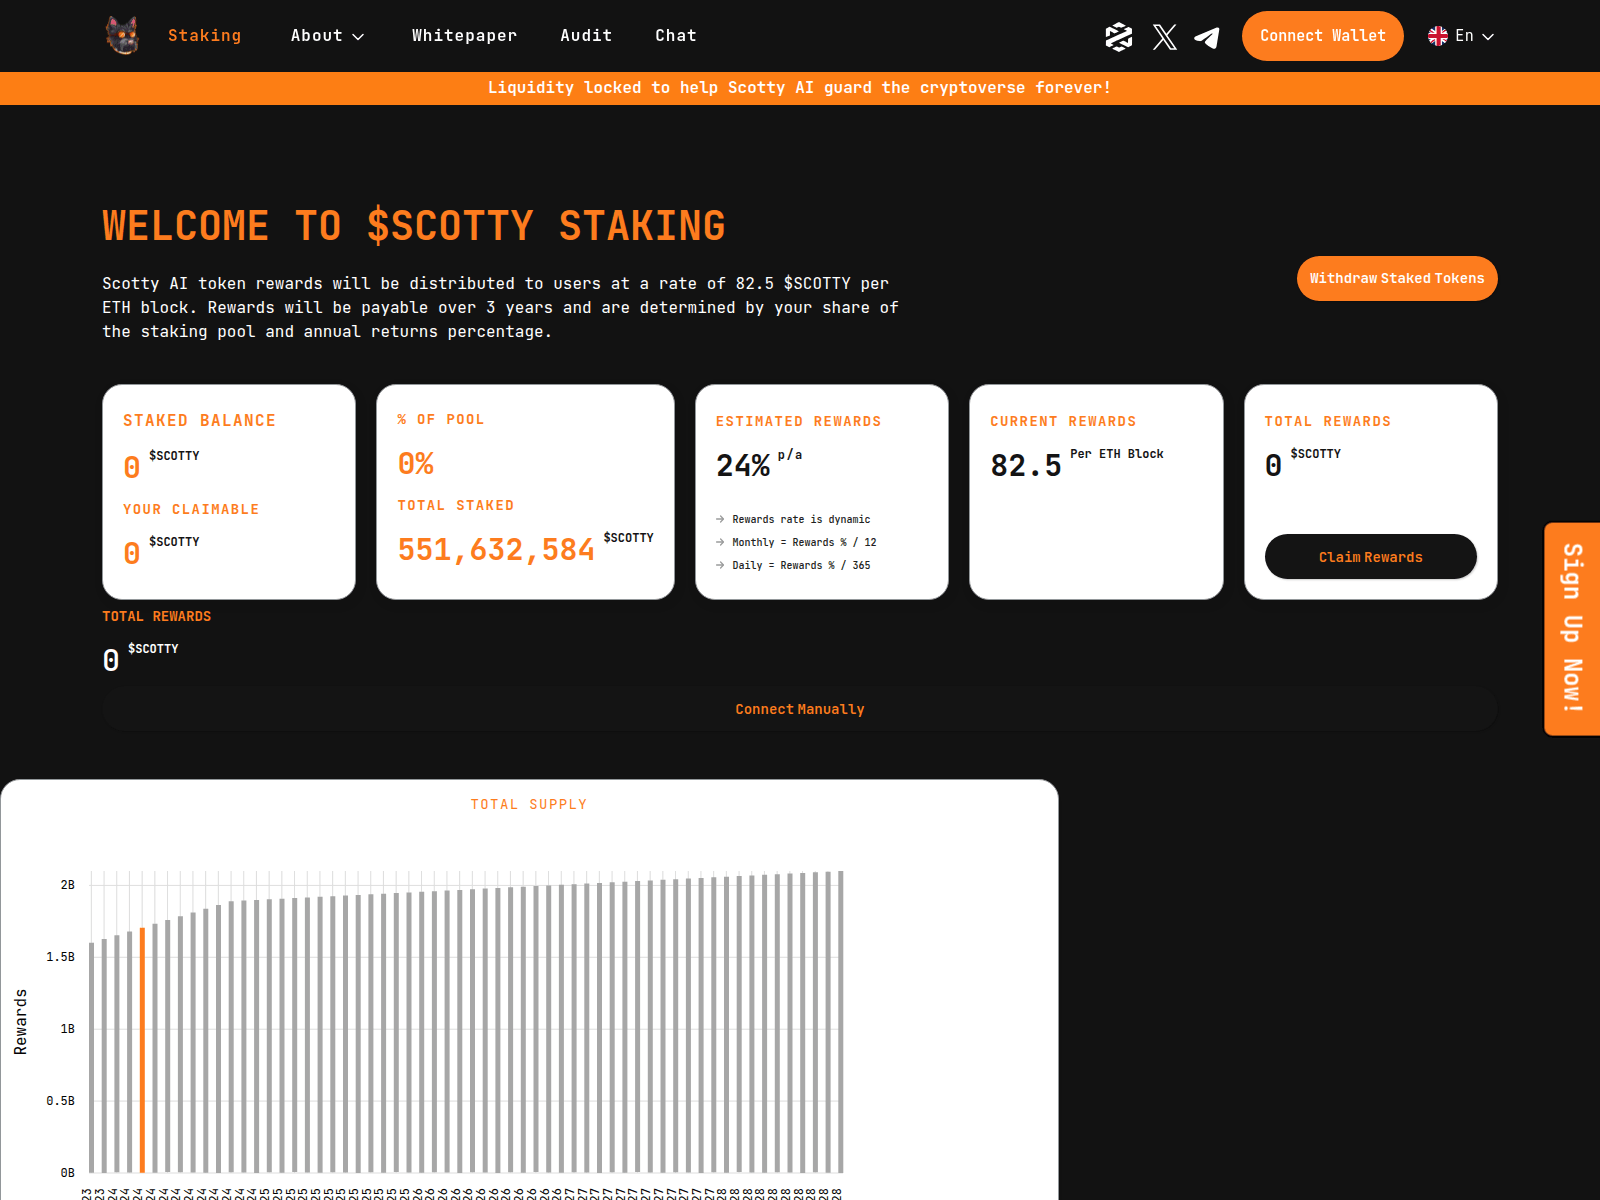Viewport: 1600px width, 1200px height.
Task: Click the Claim Rewards button
Action: pyautogui.click(x=1371, y=557)
